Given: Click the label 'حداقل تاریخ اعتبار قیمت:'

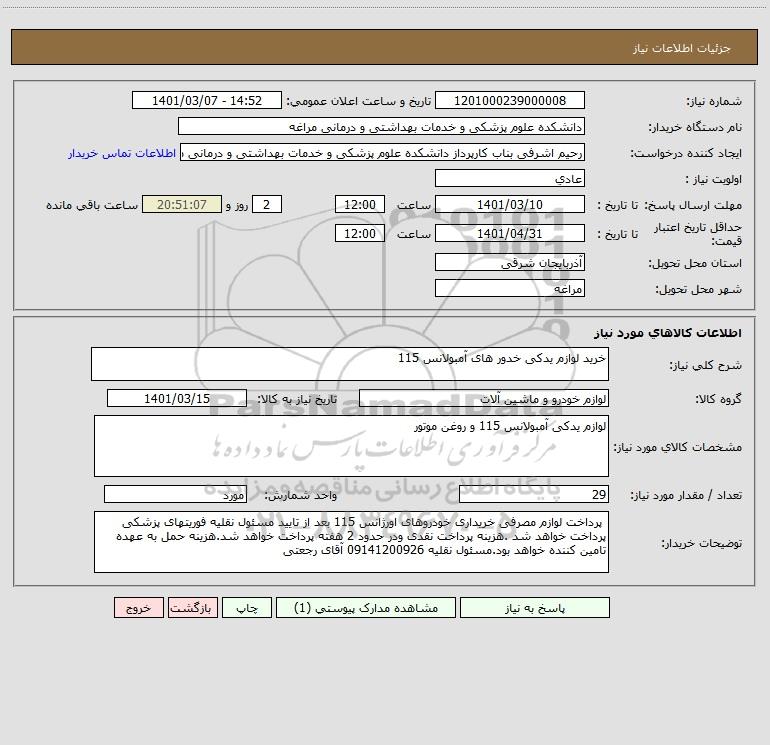Looking at the screenshot, I should [697, 234].
